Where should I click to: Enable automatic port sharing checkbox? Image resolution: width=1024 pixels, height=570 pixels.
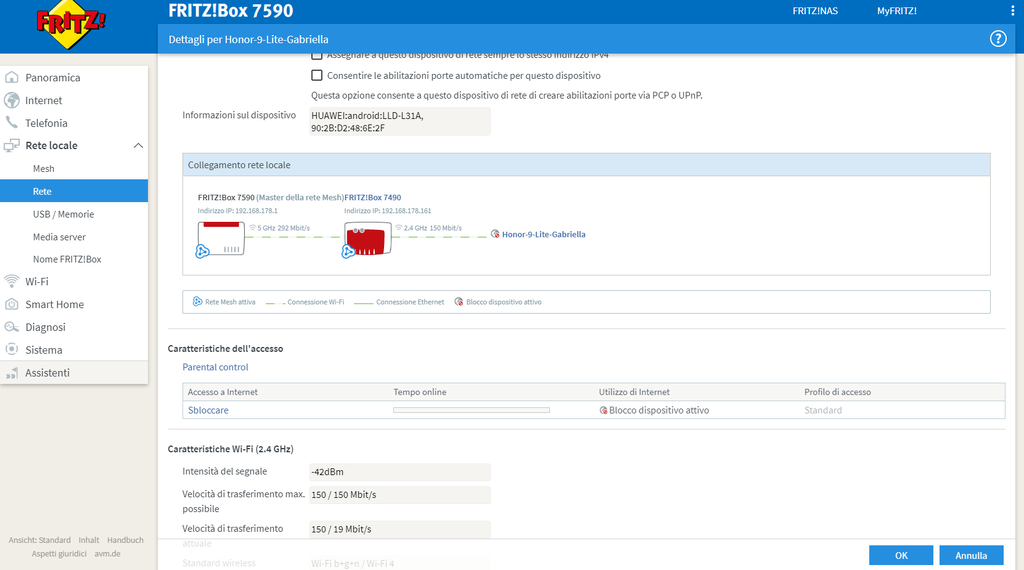click(317, 75)
